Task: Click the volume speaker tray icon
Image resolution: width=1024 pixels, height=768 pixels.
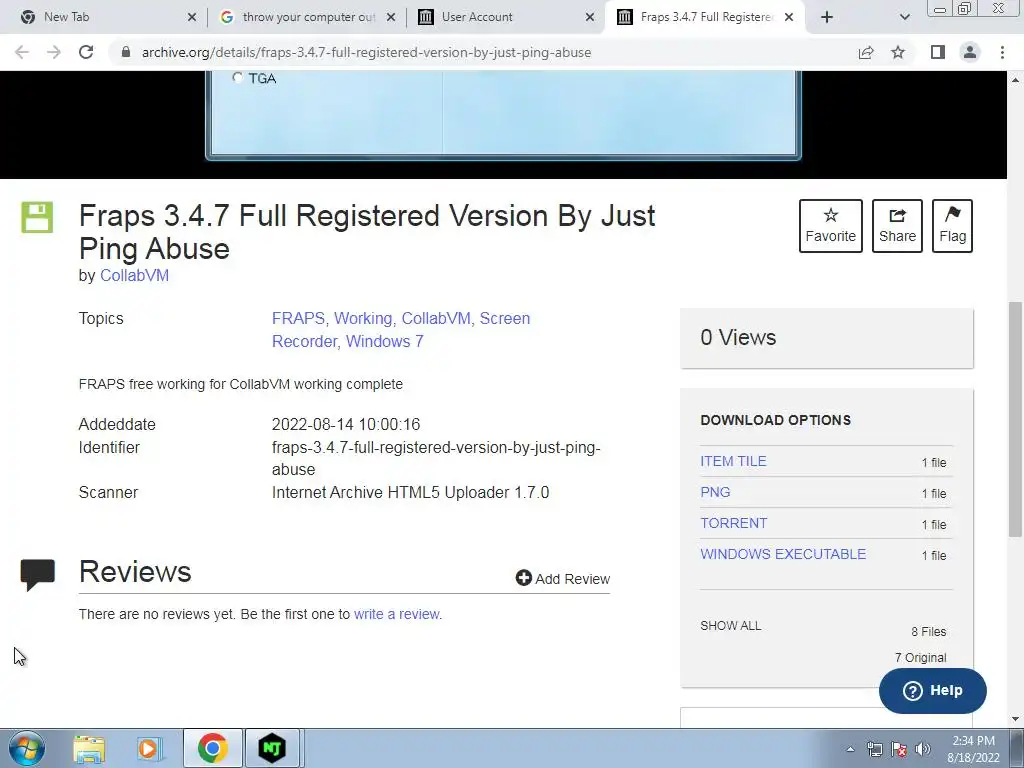Action: pyautogui.click(x=923, y=750)
